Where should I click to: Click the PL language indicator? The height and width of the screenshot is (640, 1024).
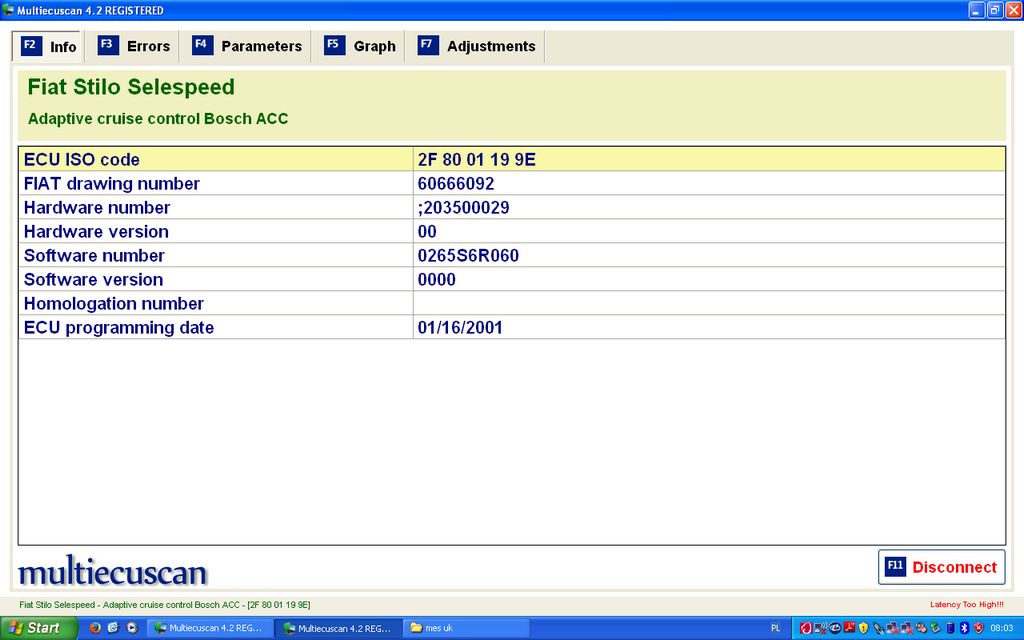pos(775,628)
